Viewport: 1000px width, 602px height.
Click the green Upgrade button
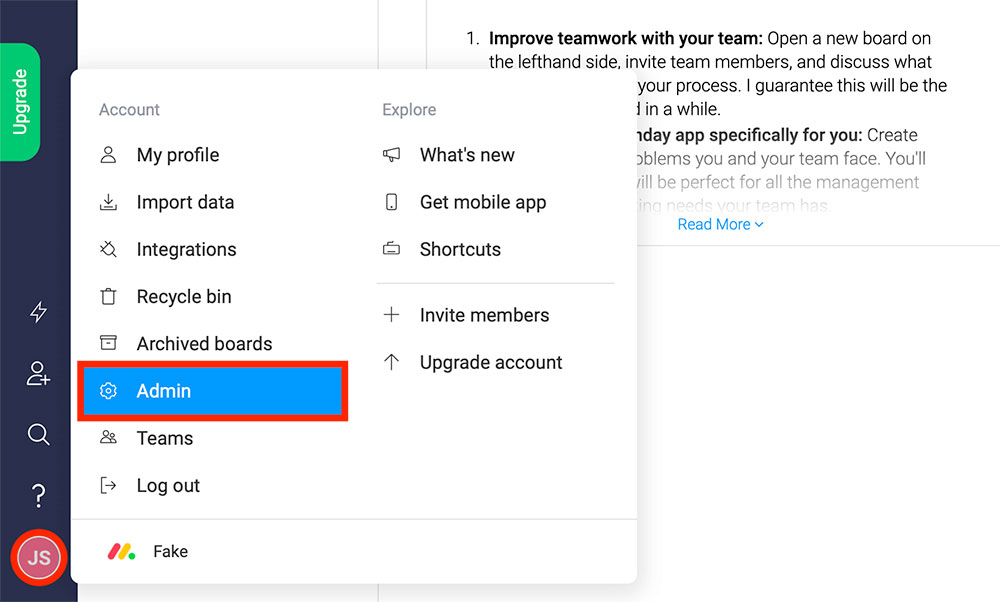(x=20, y=102)
